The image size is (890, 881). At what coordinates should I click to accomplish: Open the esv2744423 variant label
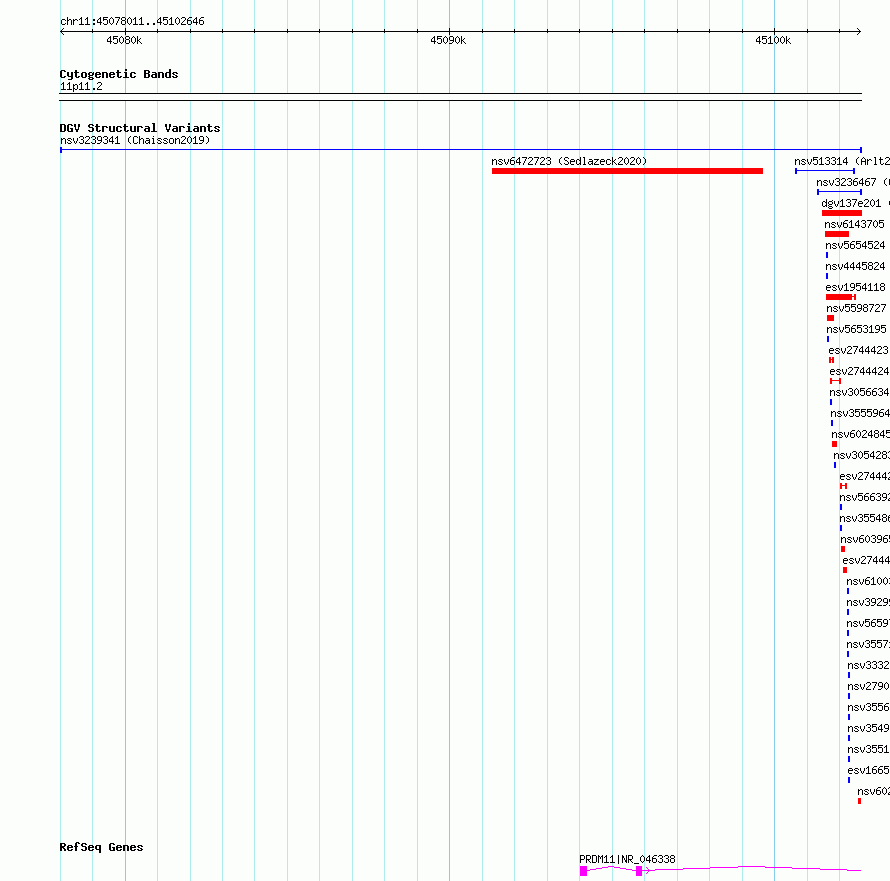click(858, 350)
